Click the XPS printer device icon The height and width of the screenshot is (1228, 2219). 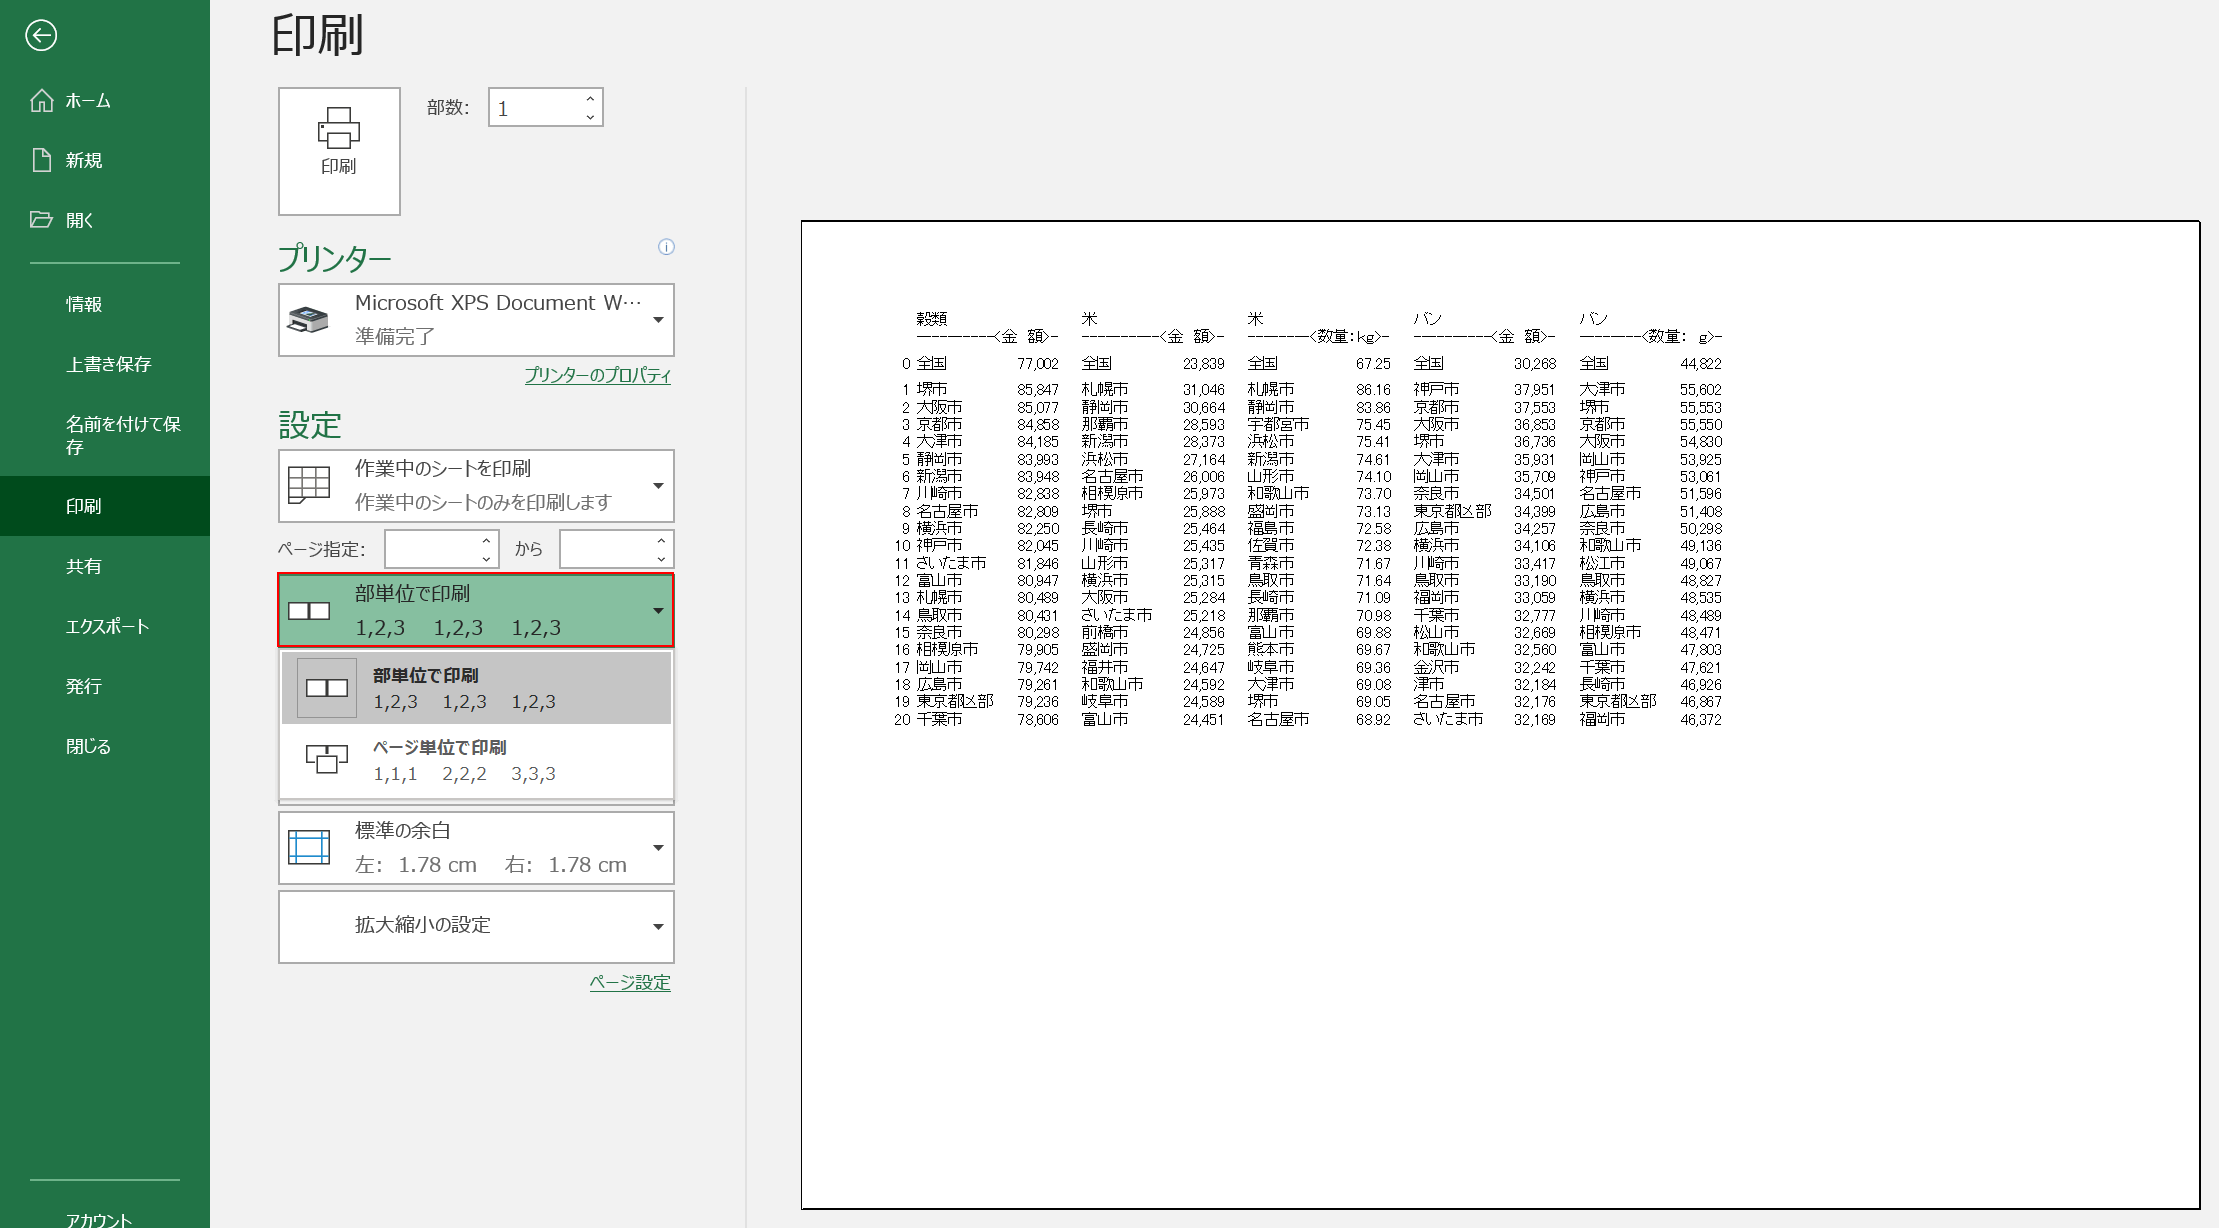tap(308, 320)
